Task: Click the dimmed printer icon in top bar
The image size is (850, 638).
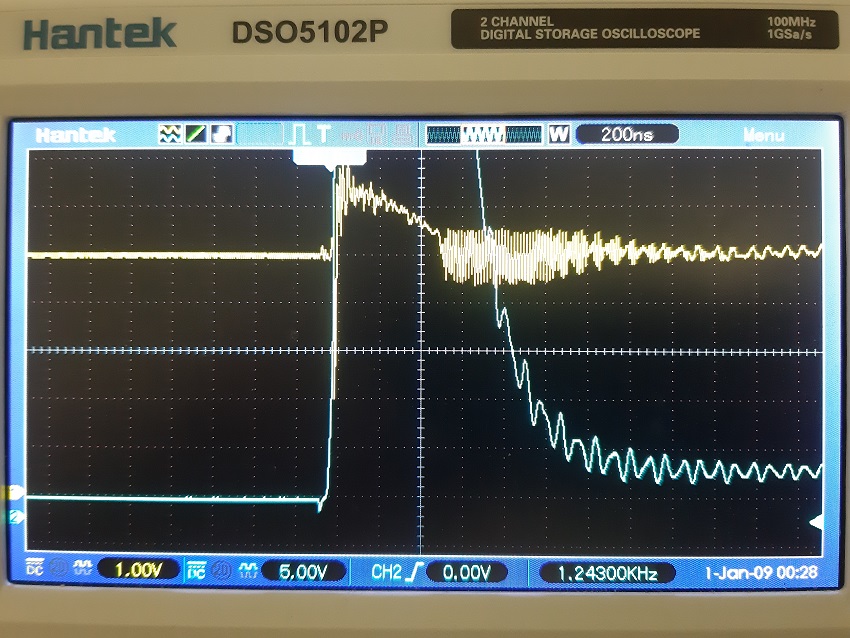Action: (402, 134)
